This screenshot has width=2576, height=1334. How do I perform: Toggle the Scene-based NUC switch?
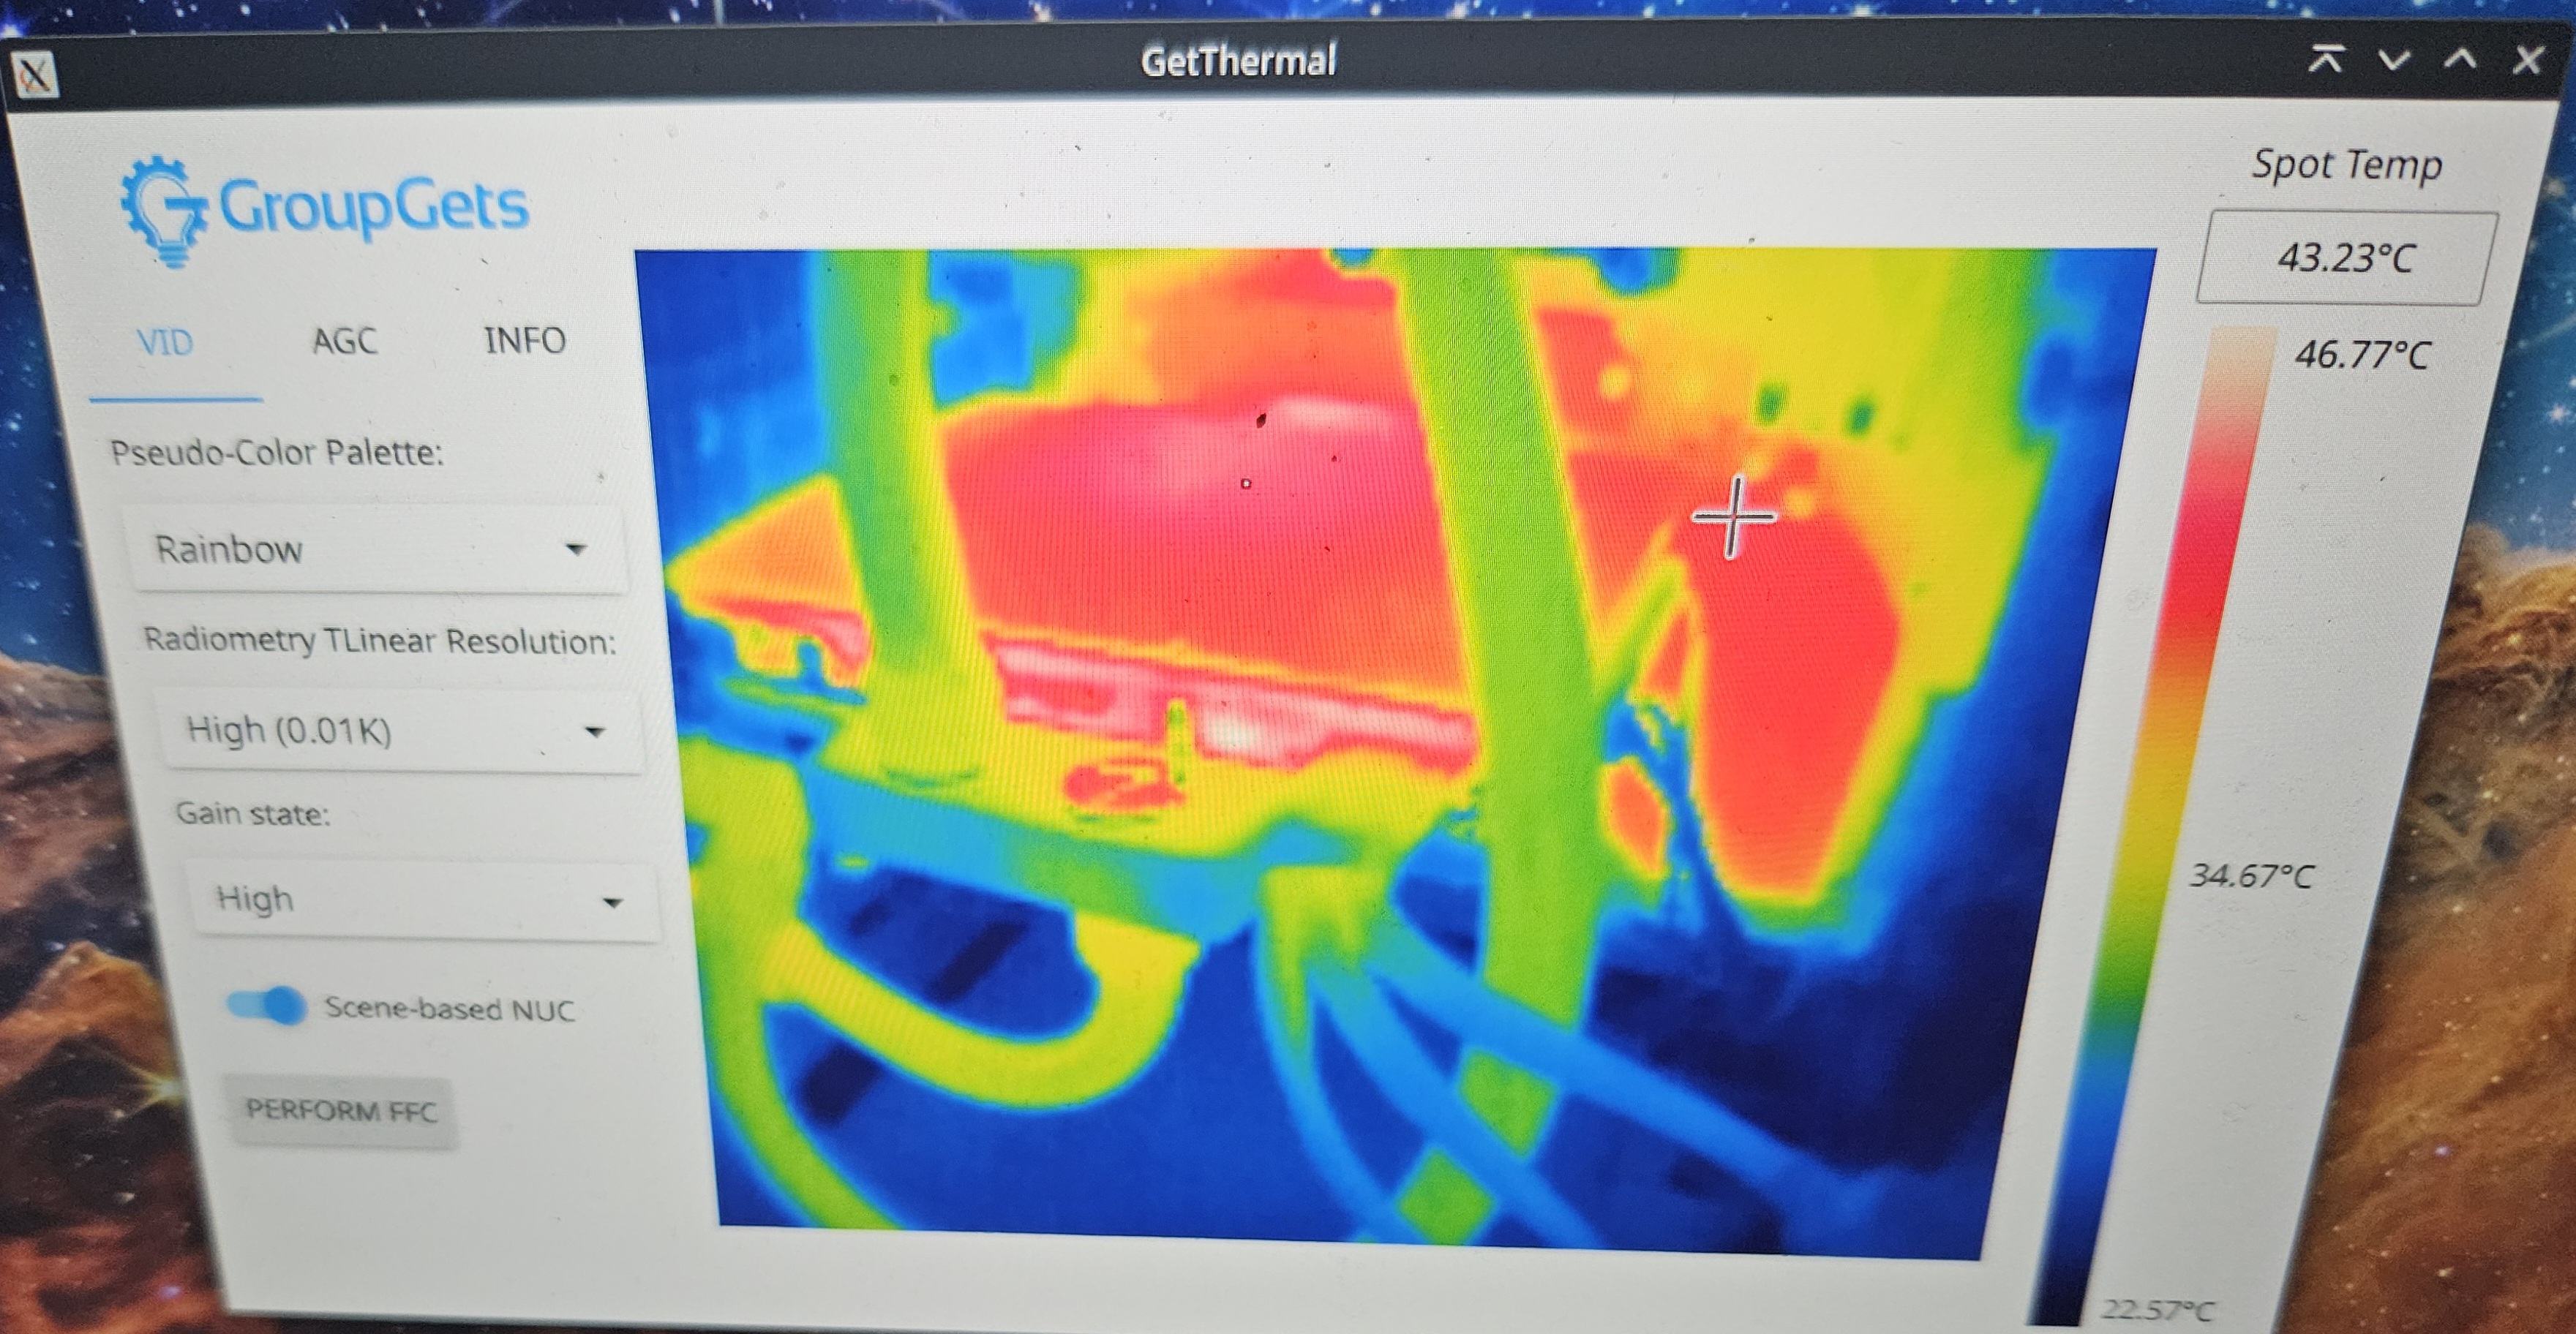pyautogui.click(x=267, y=1004)
